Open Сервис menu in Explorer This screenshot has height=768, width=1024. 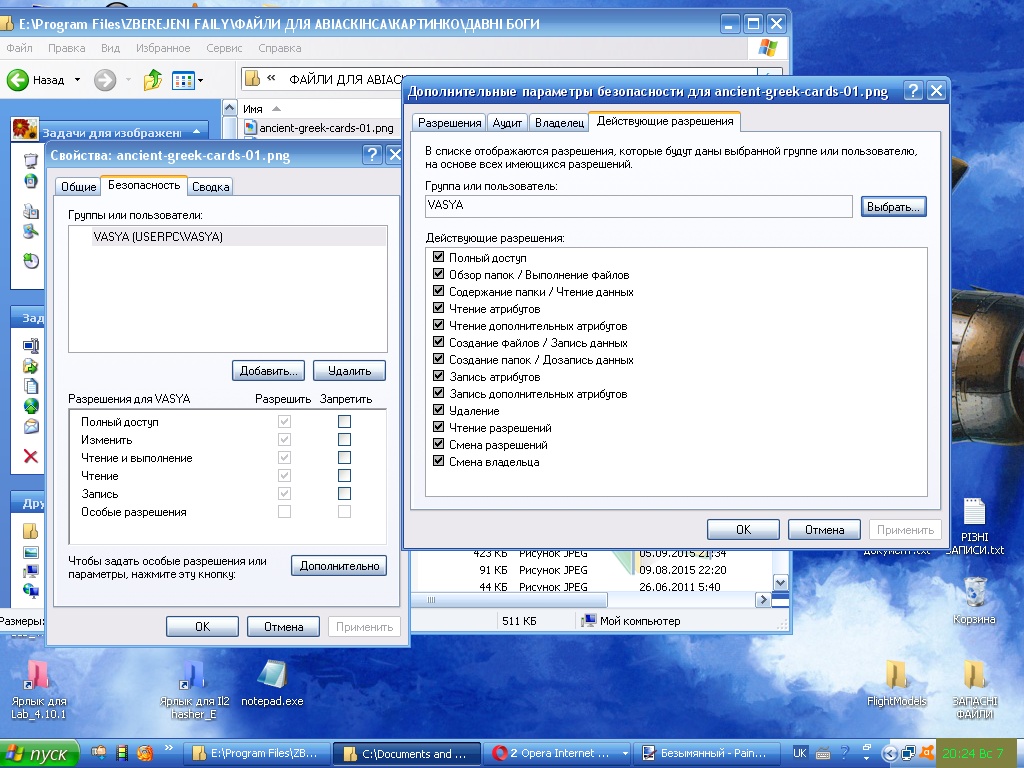point(224,48)
